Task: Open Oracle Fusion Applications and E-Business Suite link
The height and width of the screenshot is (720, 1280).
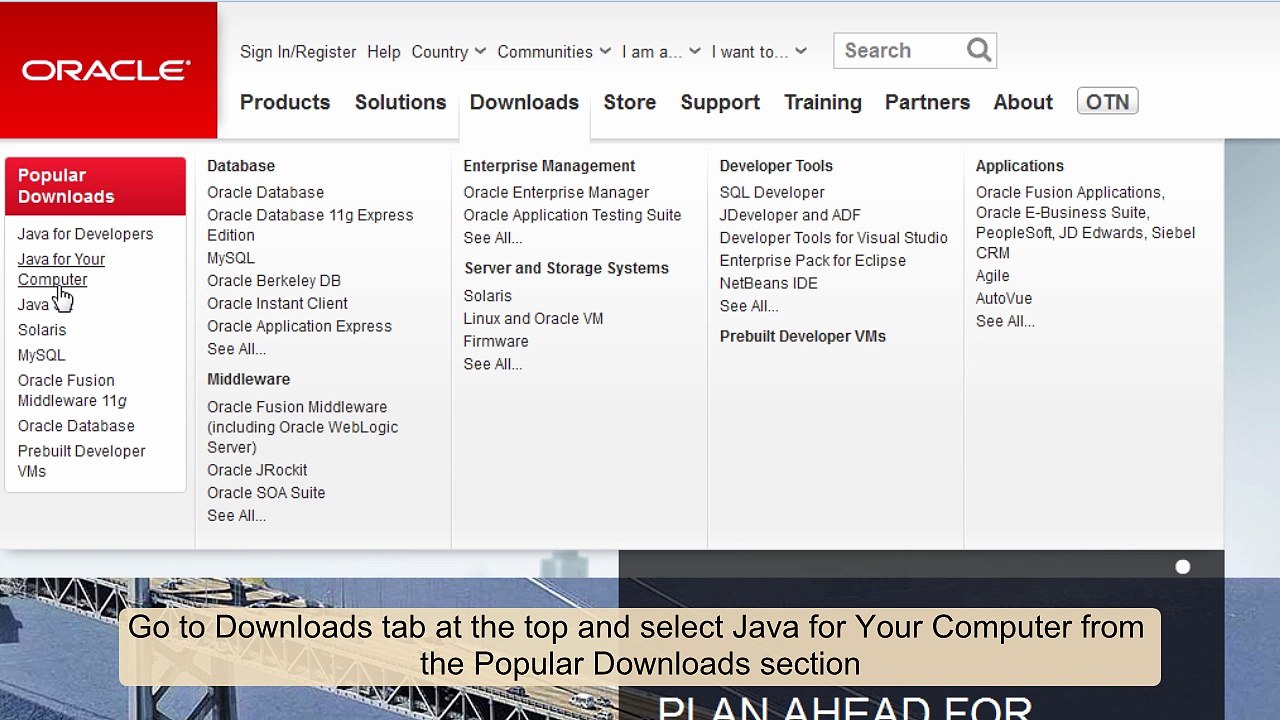Action: tap(1085, 222)
